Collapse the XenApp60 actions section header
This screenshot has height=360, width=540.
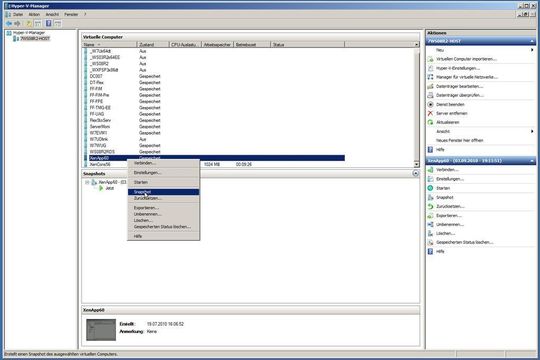pos(532,161)
